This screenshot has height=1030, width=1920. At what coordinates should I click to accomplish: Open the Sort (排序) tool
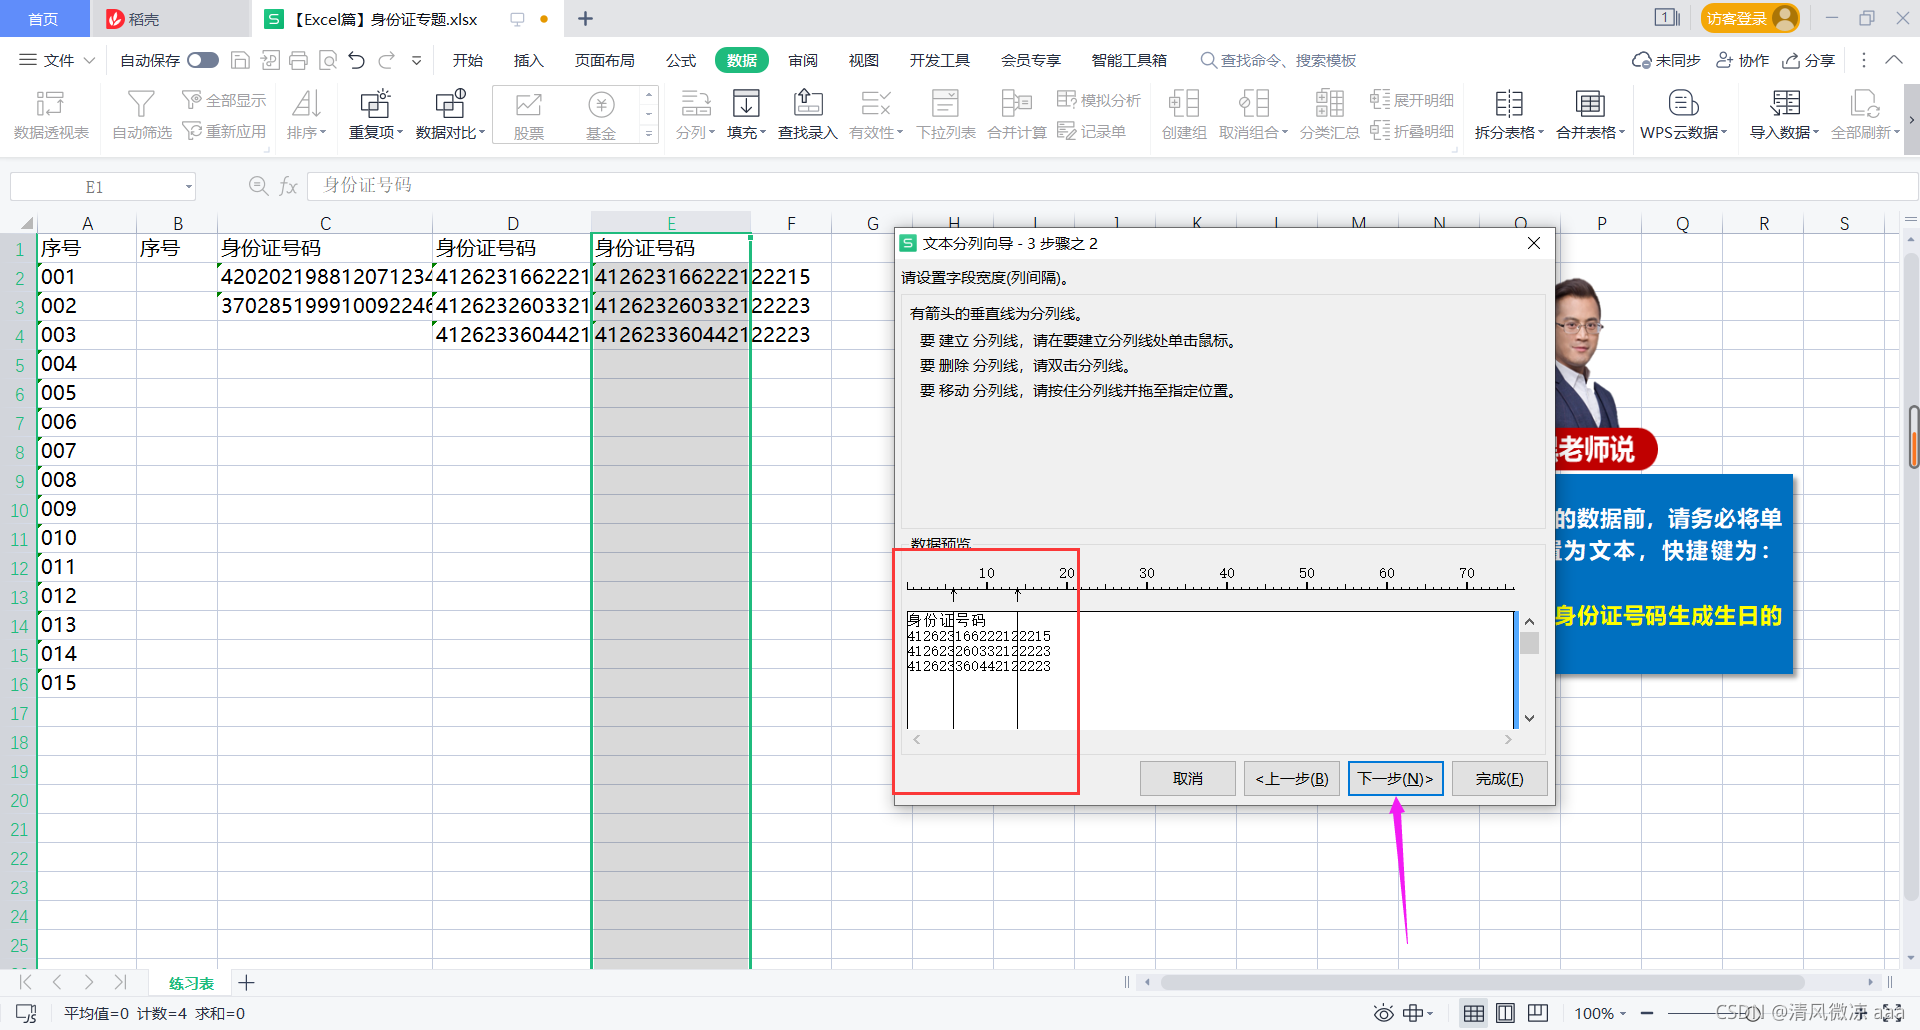click(x=306, y=114)
